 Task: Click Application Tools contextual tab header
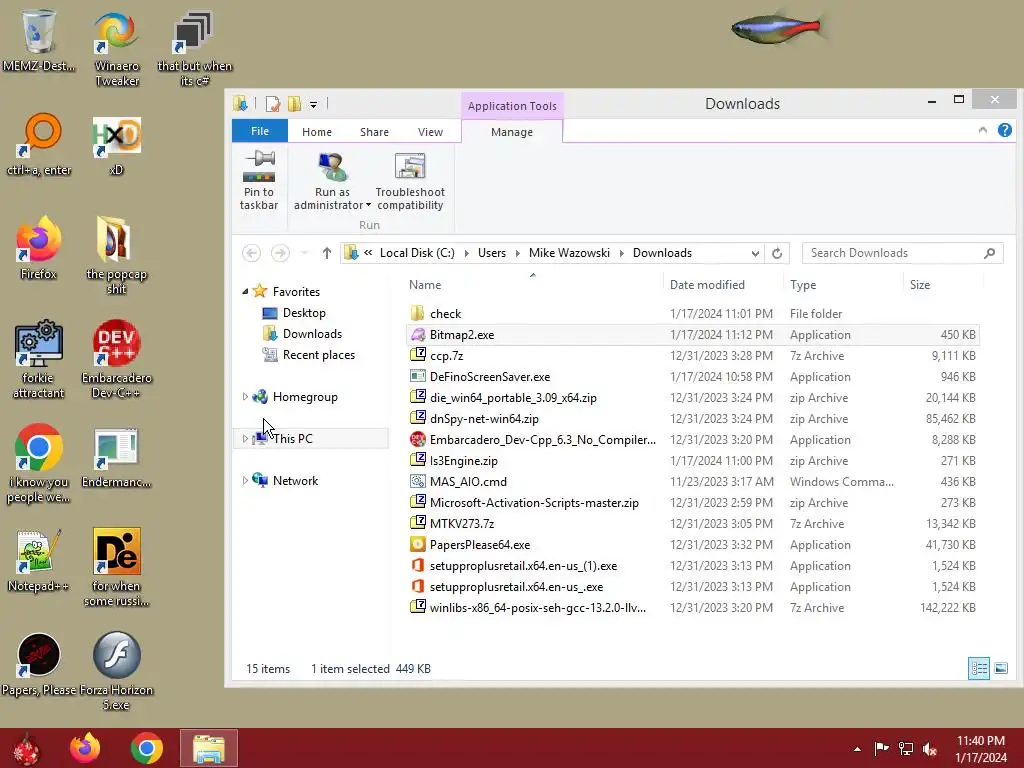click(512, 106)
